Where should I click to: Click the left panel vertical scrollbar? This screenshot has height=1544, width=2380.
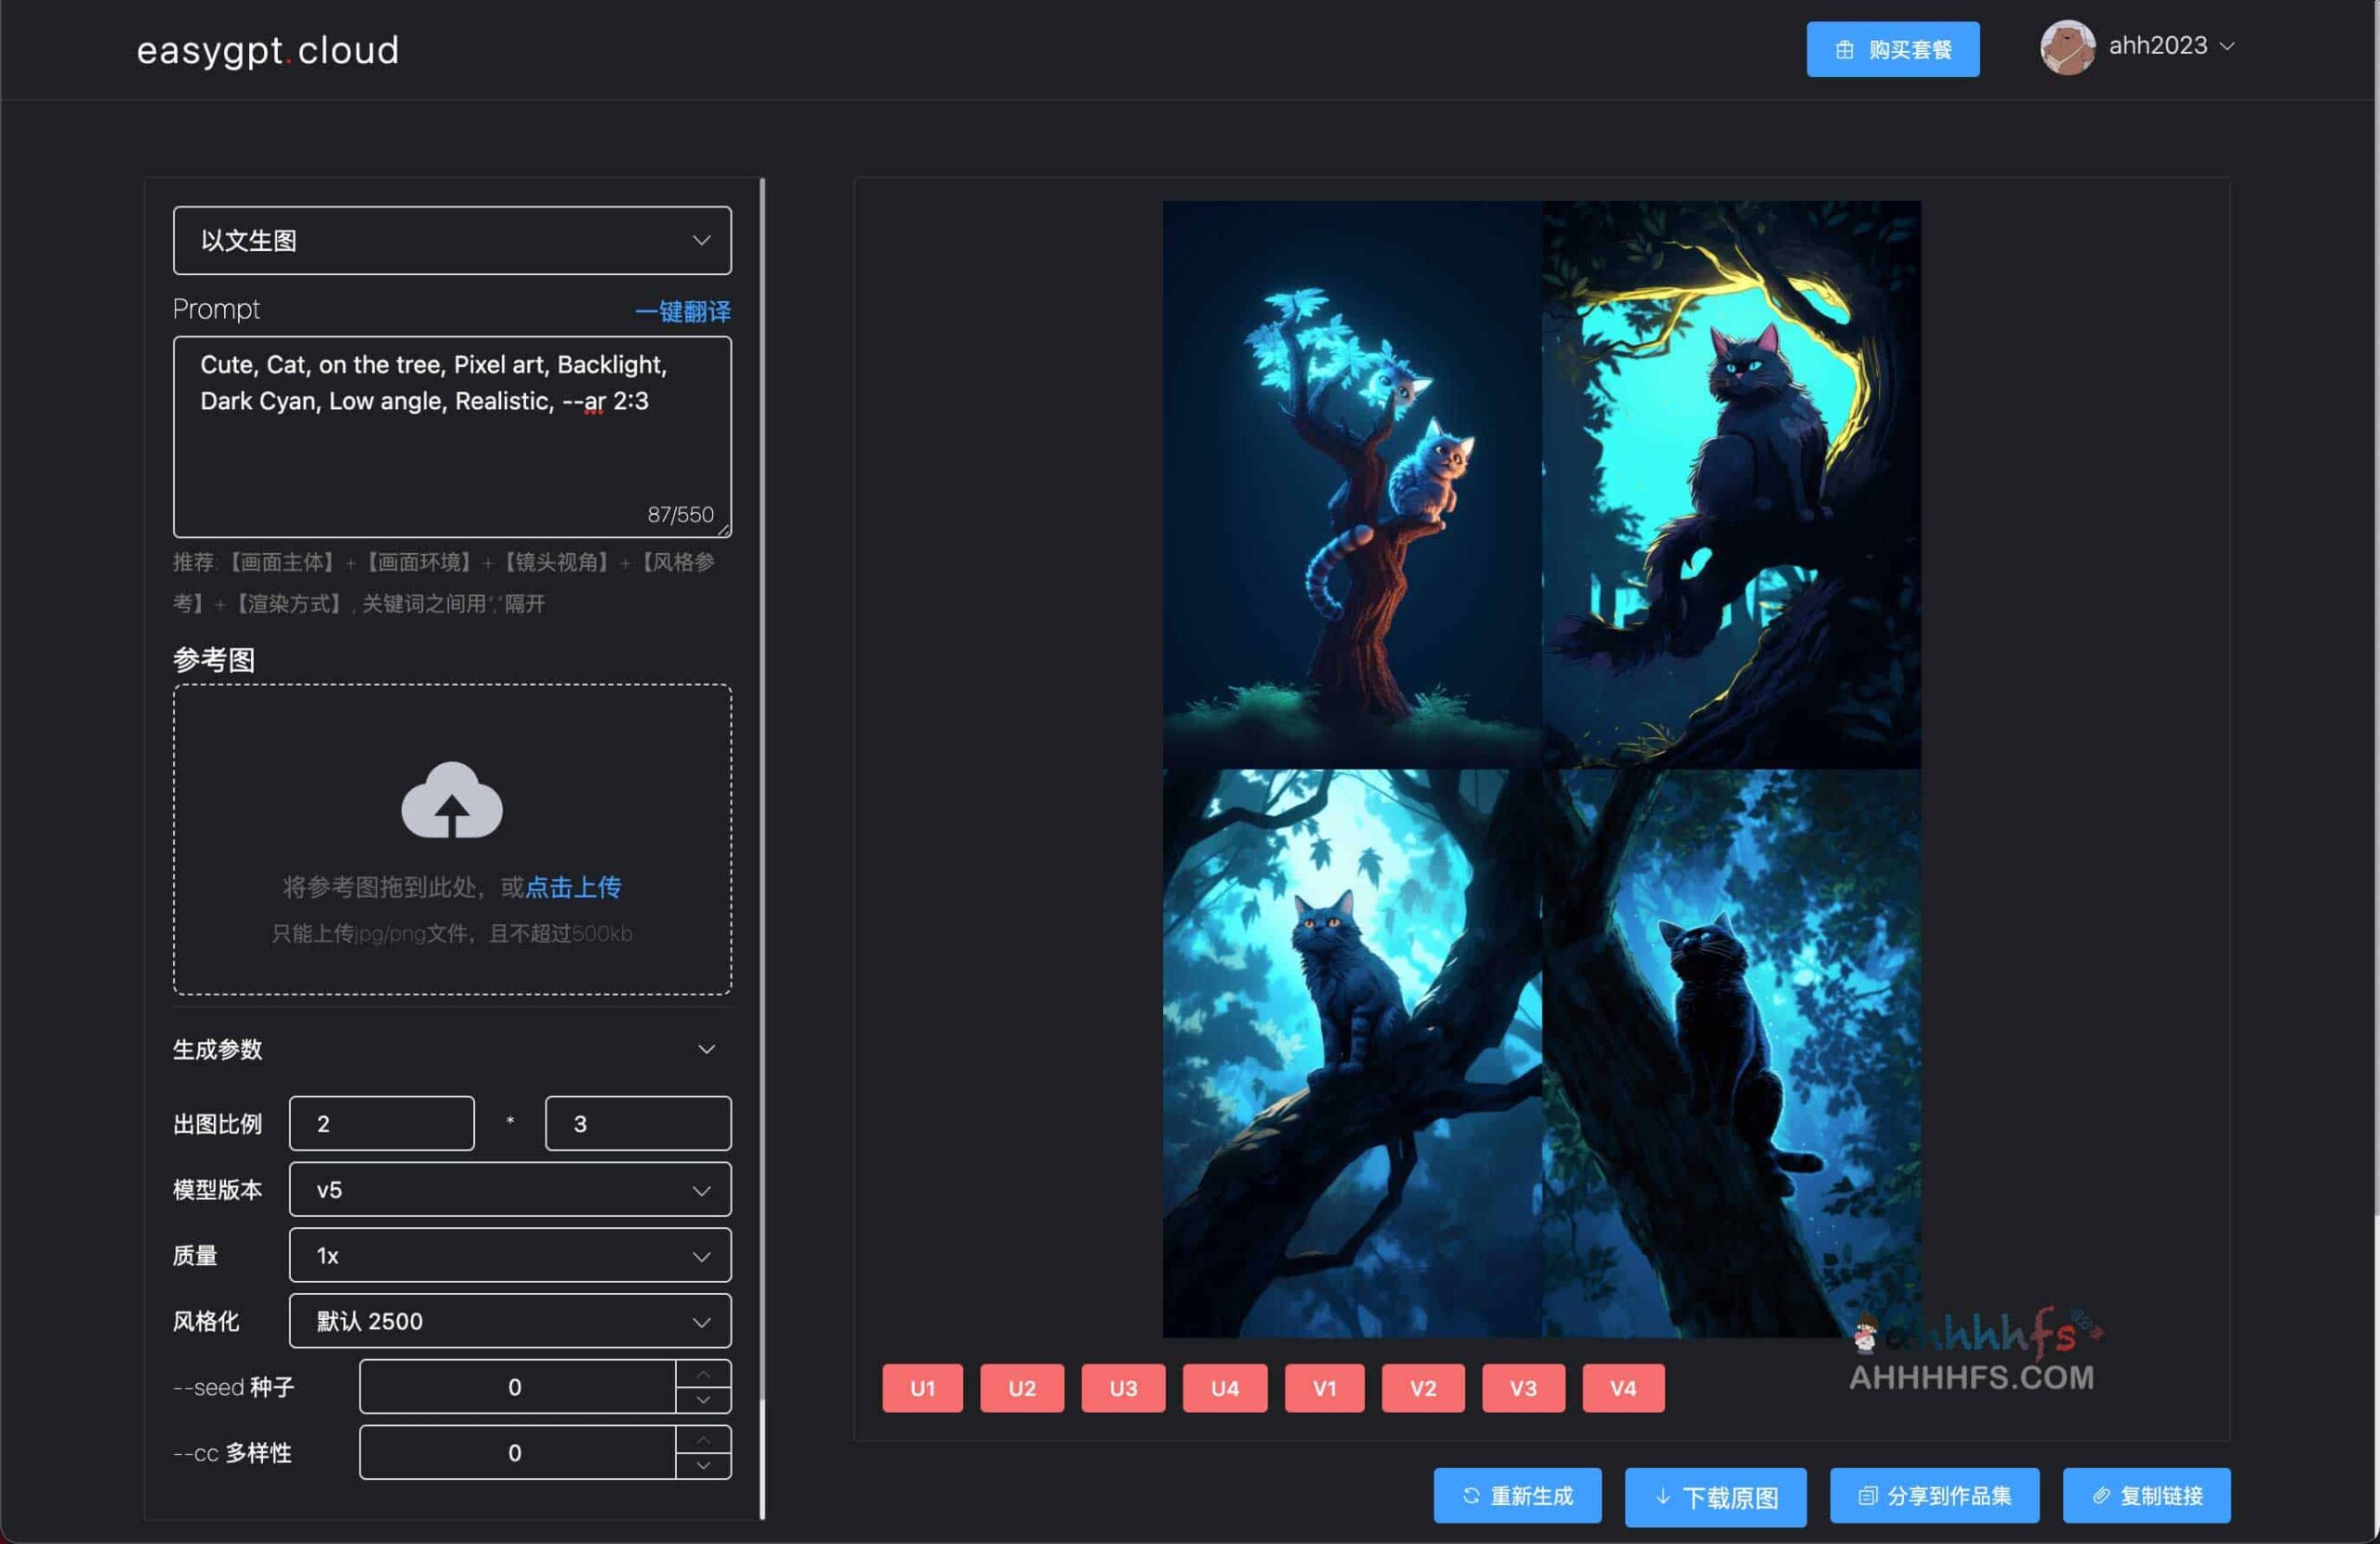(762, 848)
